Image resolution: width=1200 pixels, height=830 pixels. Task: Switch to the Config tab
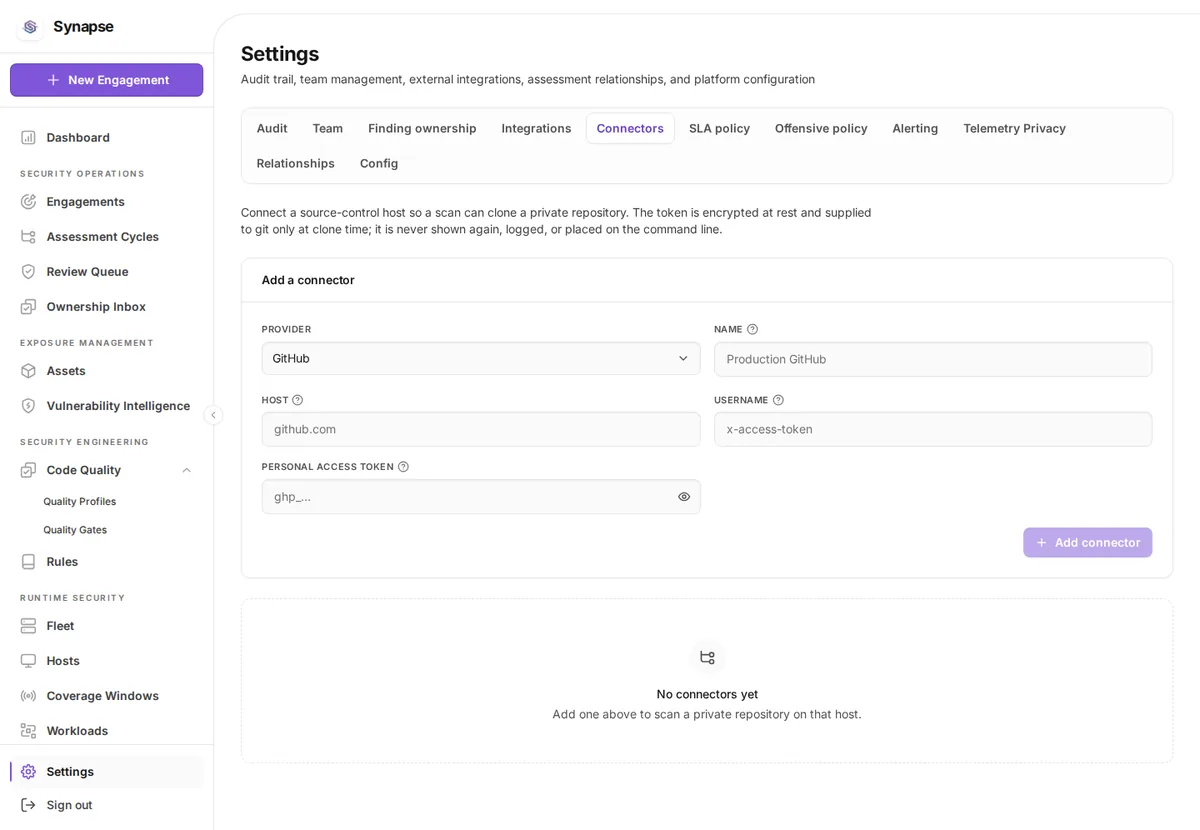379,163
